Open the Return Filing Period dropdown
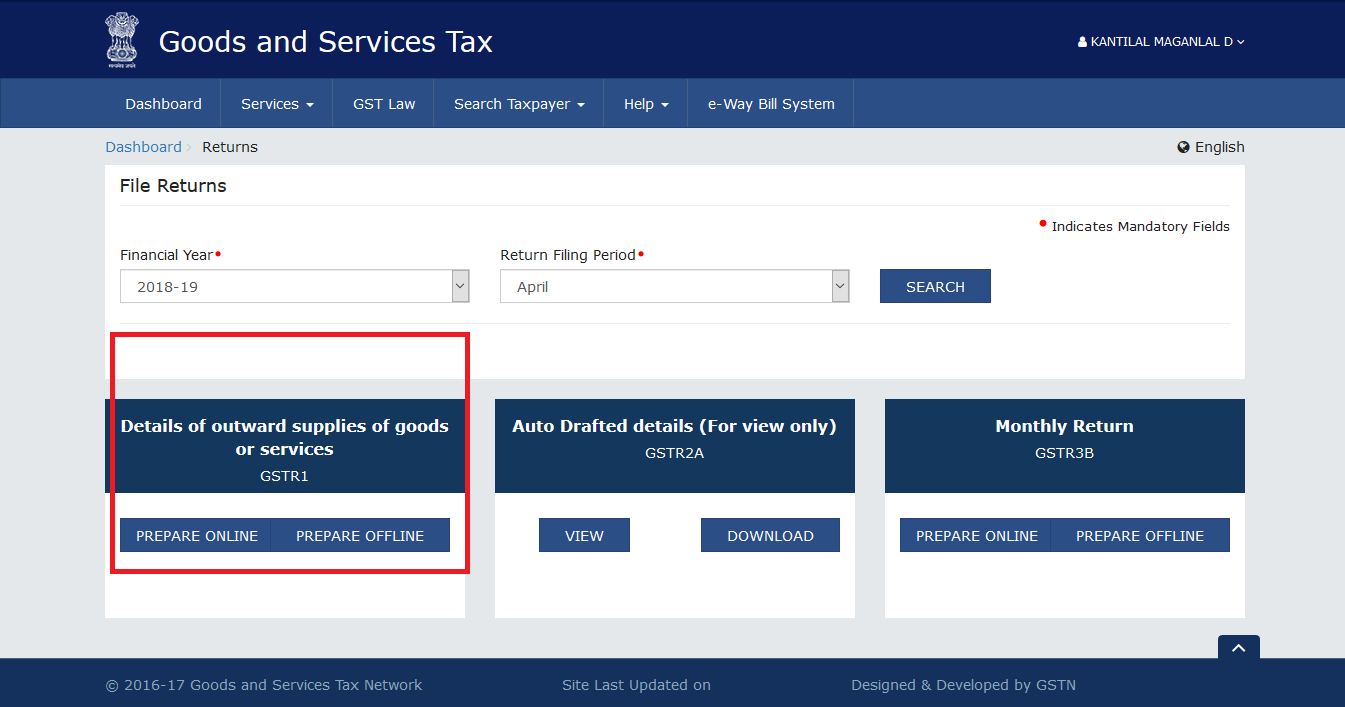This screenshot has height=707, width=1345. coord(674,287)
